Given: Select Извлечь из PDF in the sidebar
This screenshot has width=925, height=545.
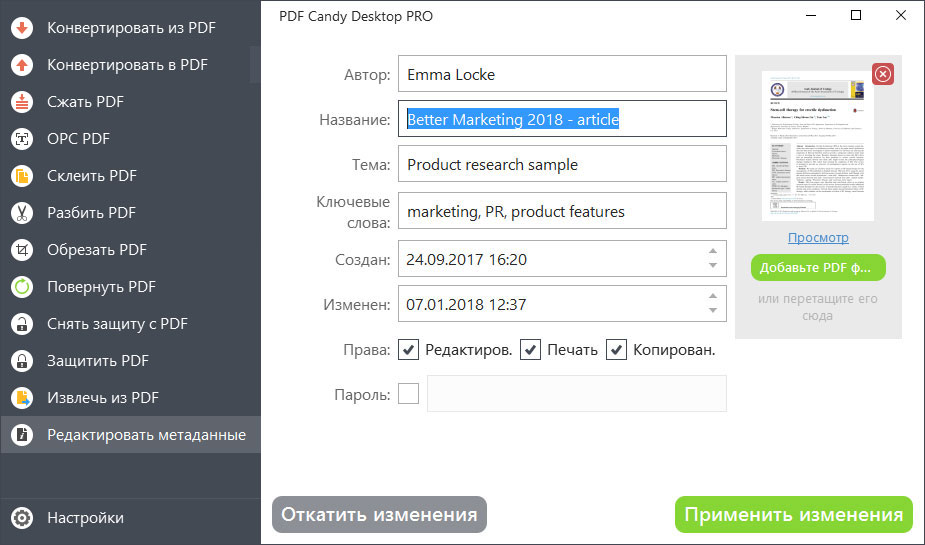Looking at the screenshot, I should point(103,398).
